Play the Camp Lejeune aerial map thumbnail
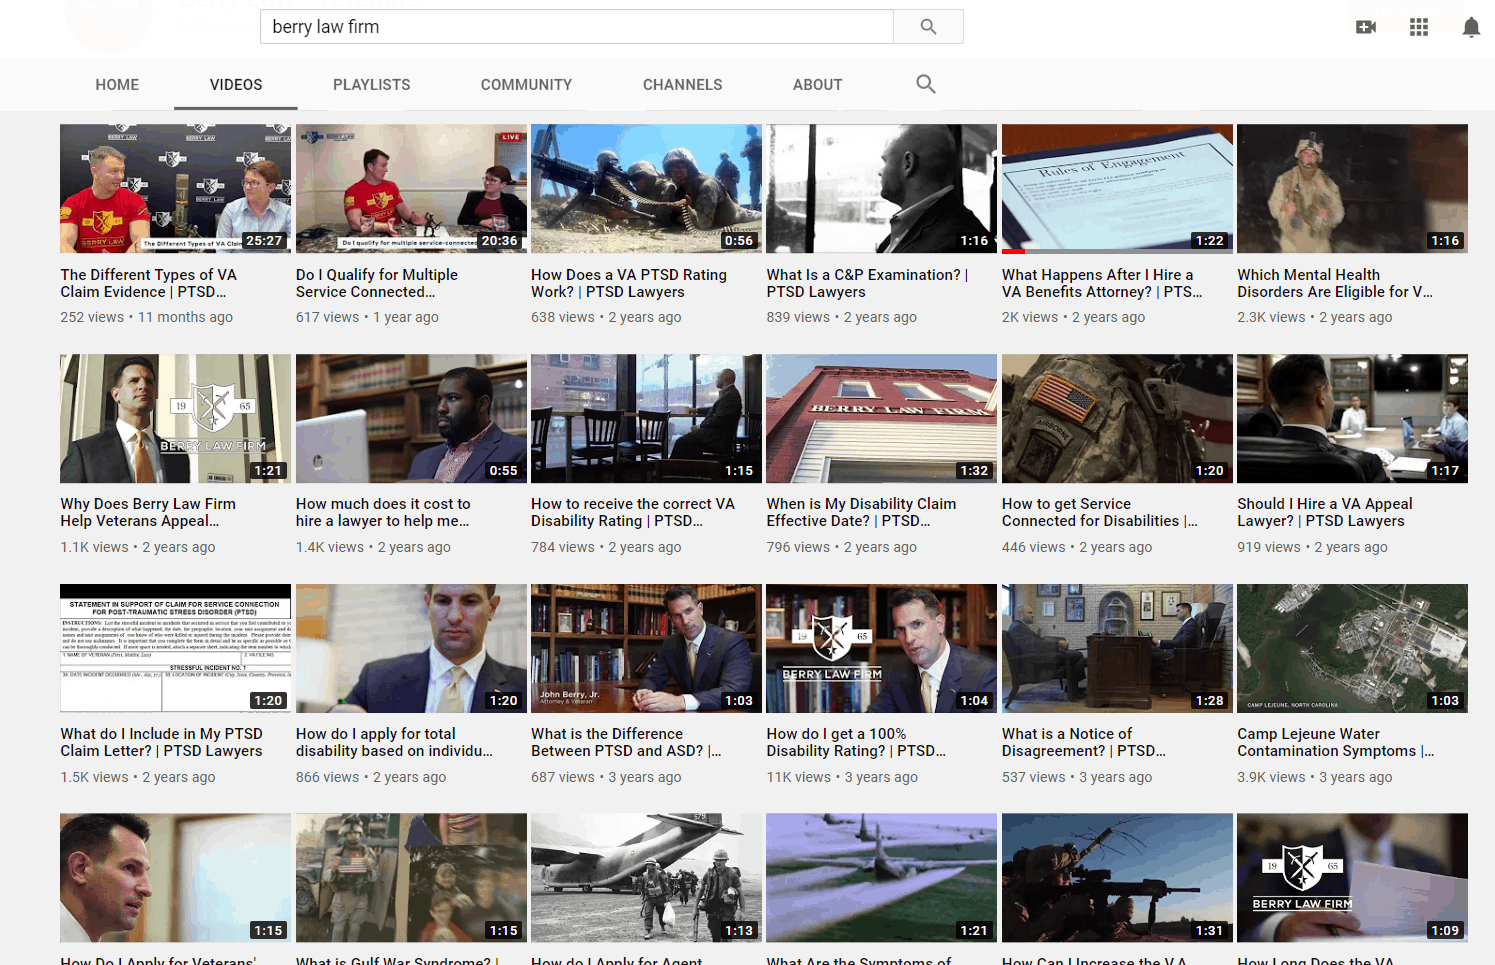This screenshot has width=1495, height=965. [x=1352, y=648]
